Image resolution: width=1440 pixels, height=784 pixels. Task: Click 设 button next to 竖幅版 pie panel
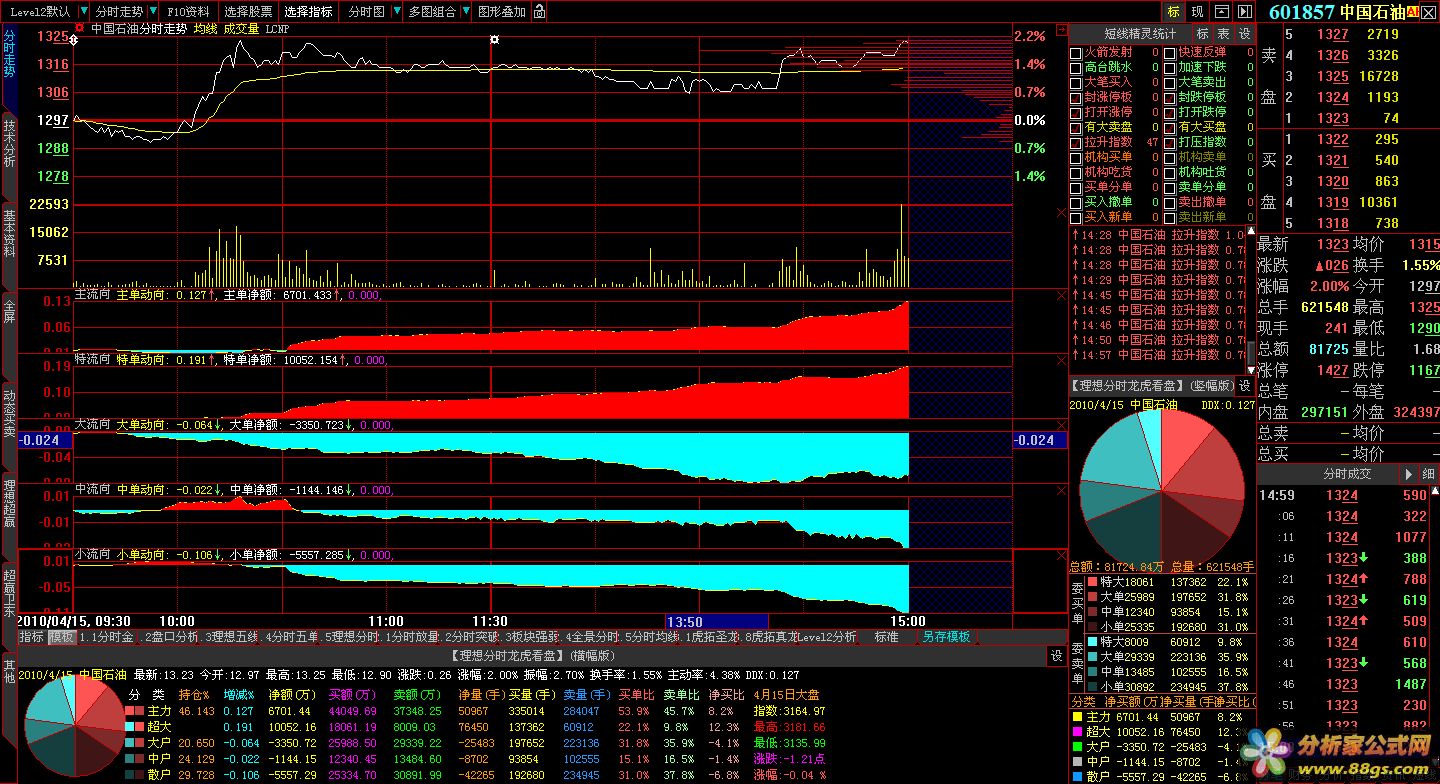1244,385
